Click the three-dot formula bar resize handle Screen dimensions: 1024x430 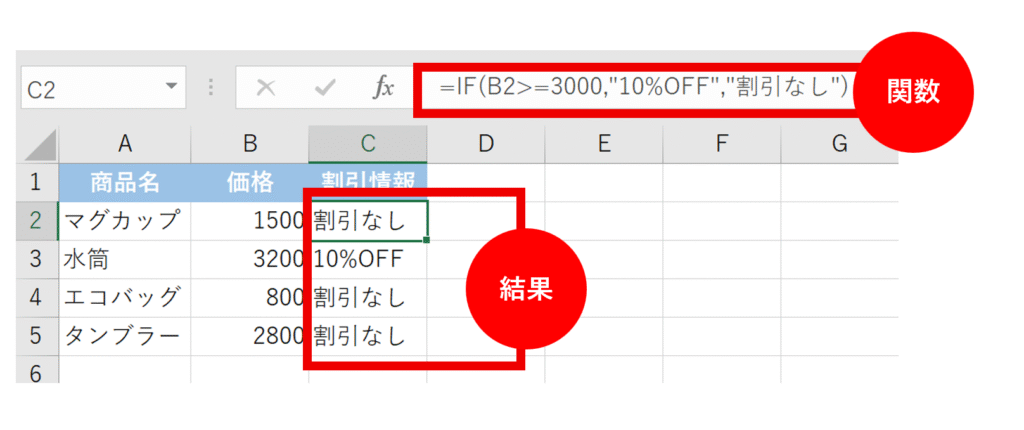pyautogui.click(x=211, y=88)
